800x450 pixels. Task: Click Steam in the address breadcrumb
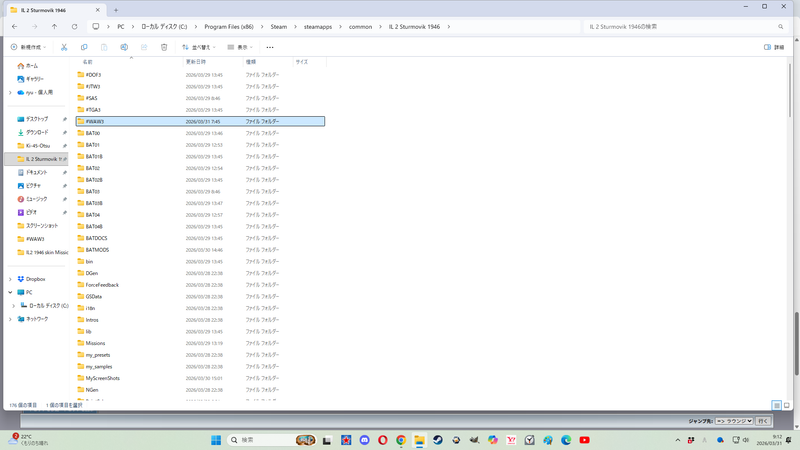click(x=279, y=27)
